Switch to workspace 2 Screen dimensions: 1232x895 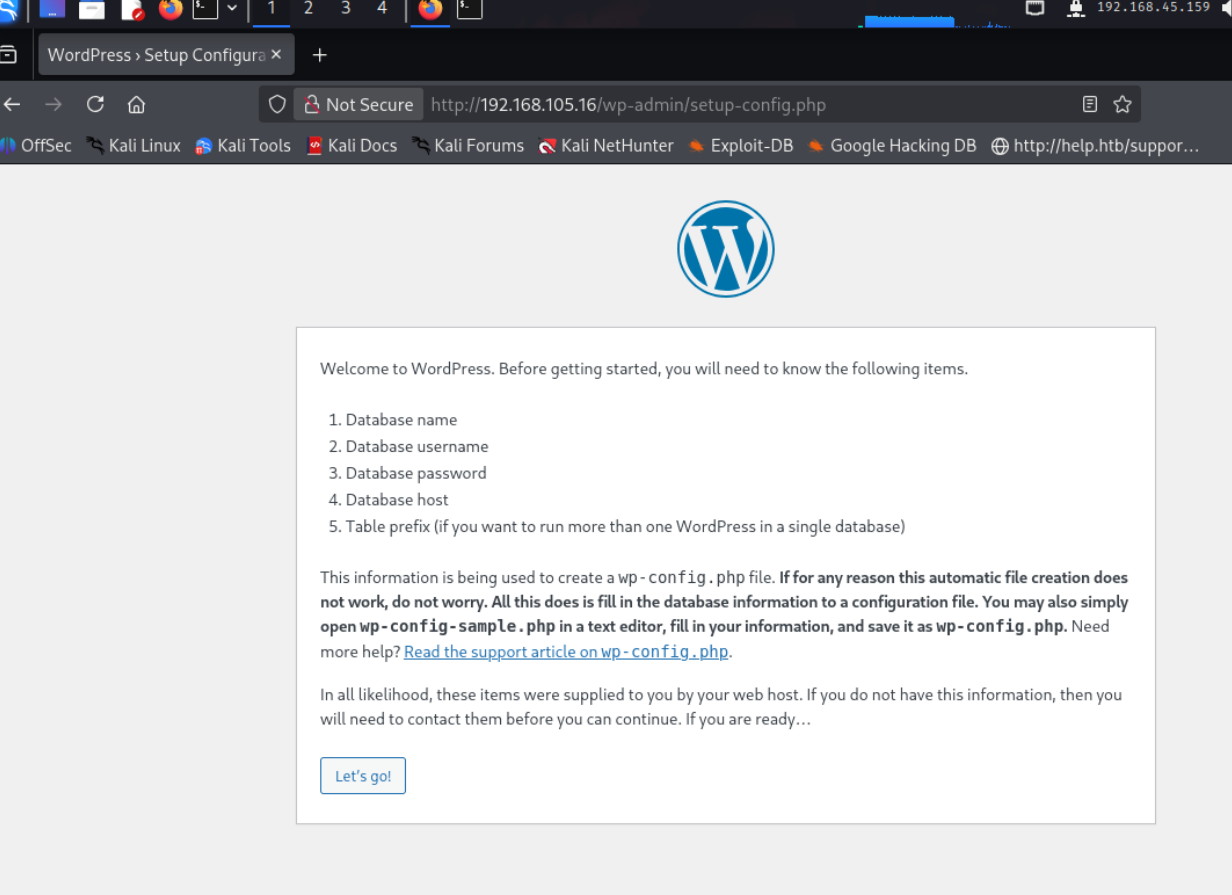[308, 9]
